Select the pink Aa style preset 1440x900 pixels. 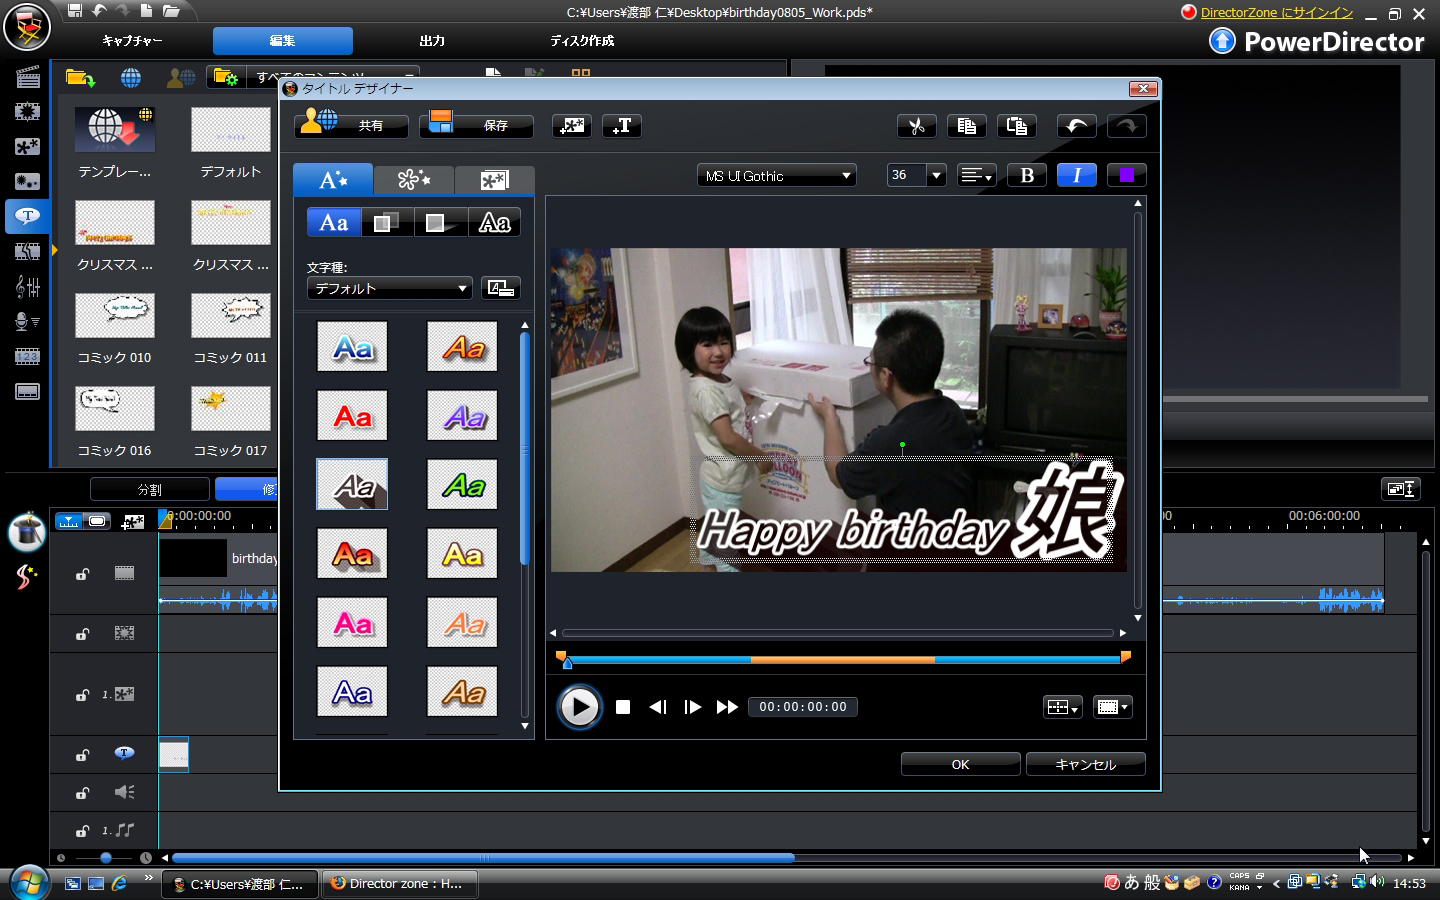(x=352, y=623)
